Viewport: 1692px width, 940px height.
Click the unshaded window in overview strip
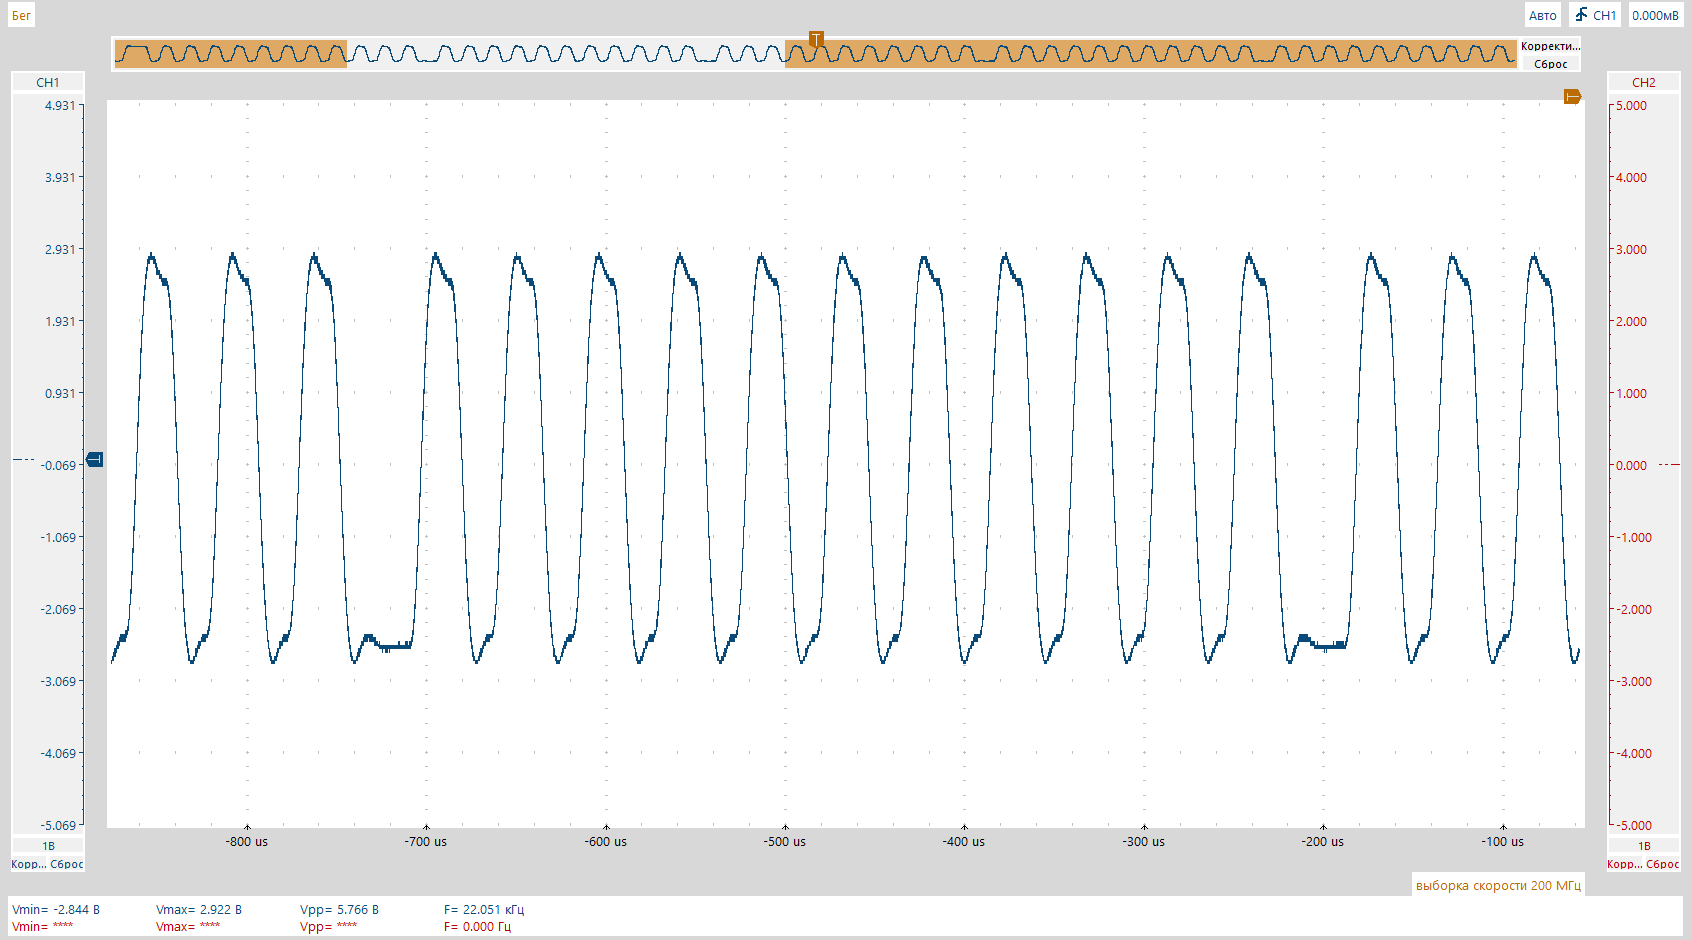pos(566,53)
